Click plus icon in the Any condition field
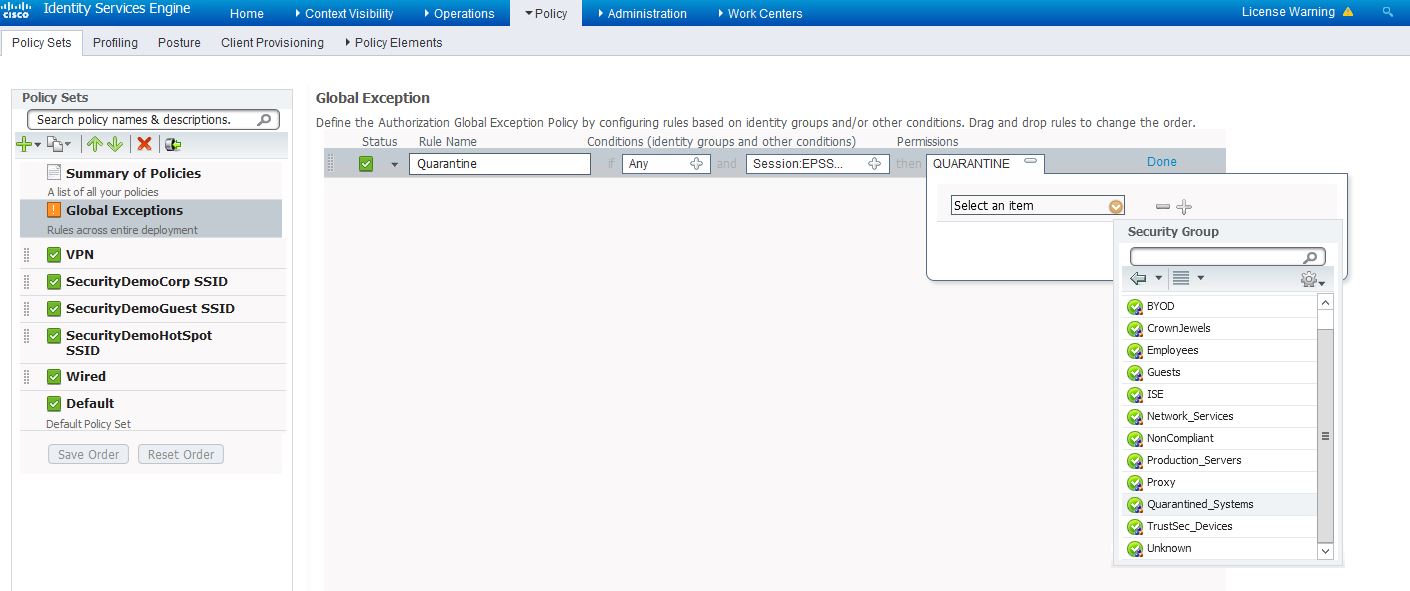 (697, 164)
